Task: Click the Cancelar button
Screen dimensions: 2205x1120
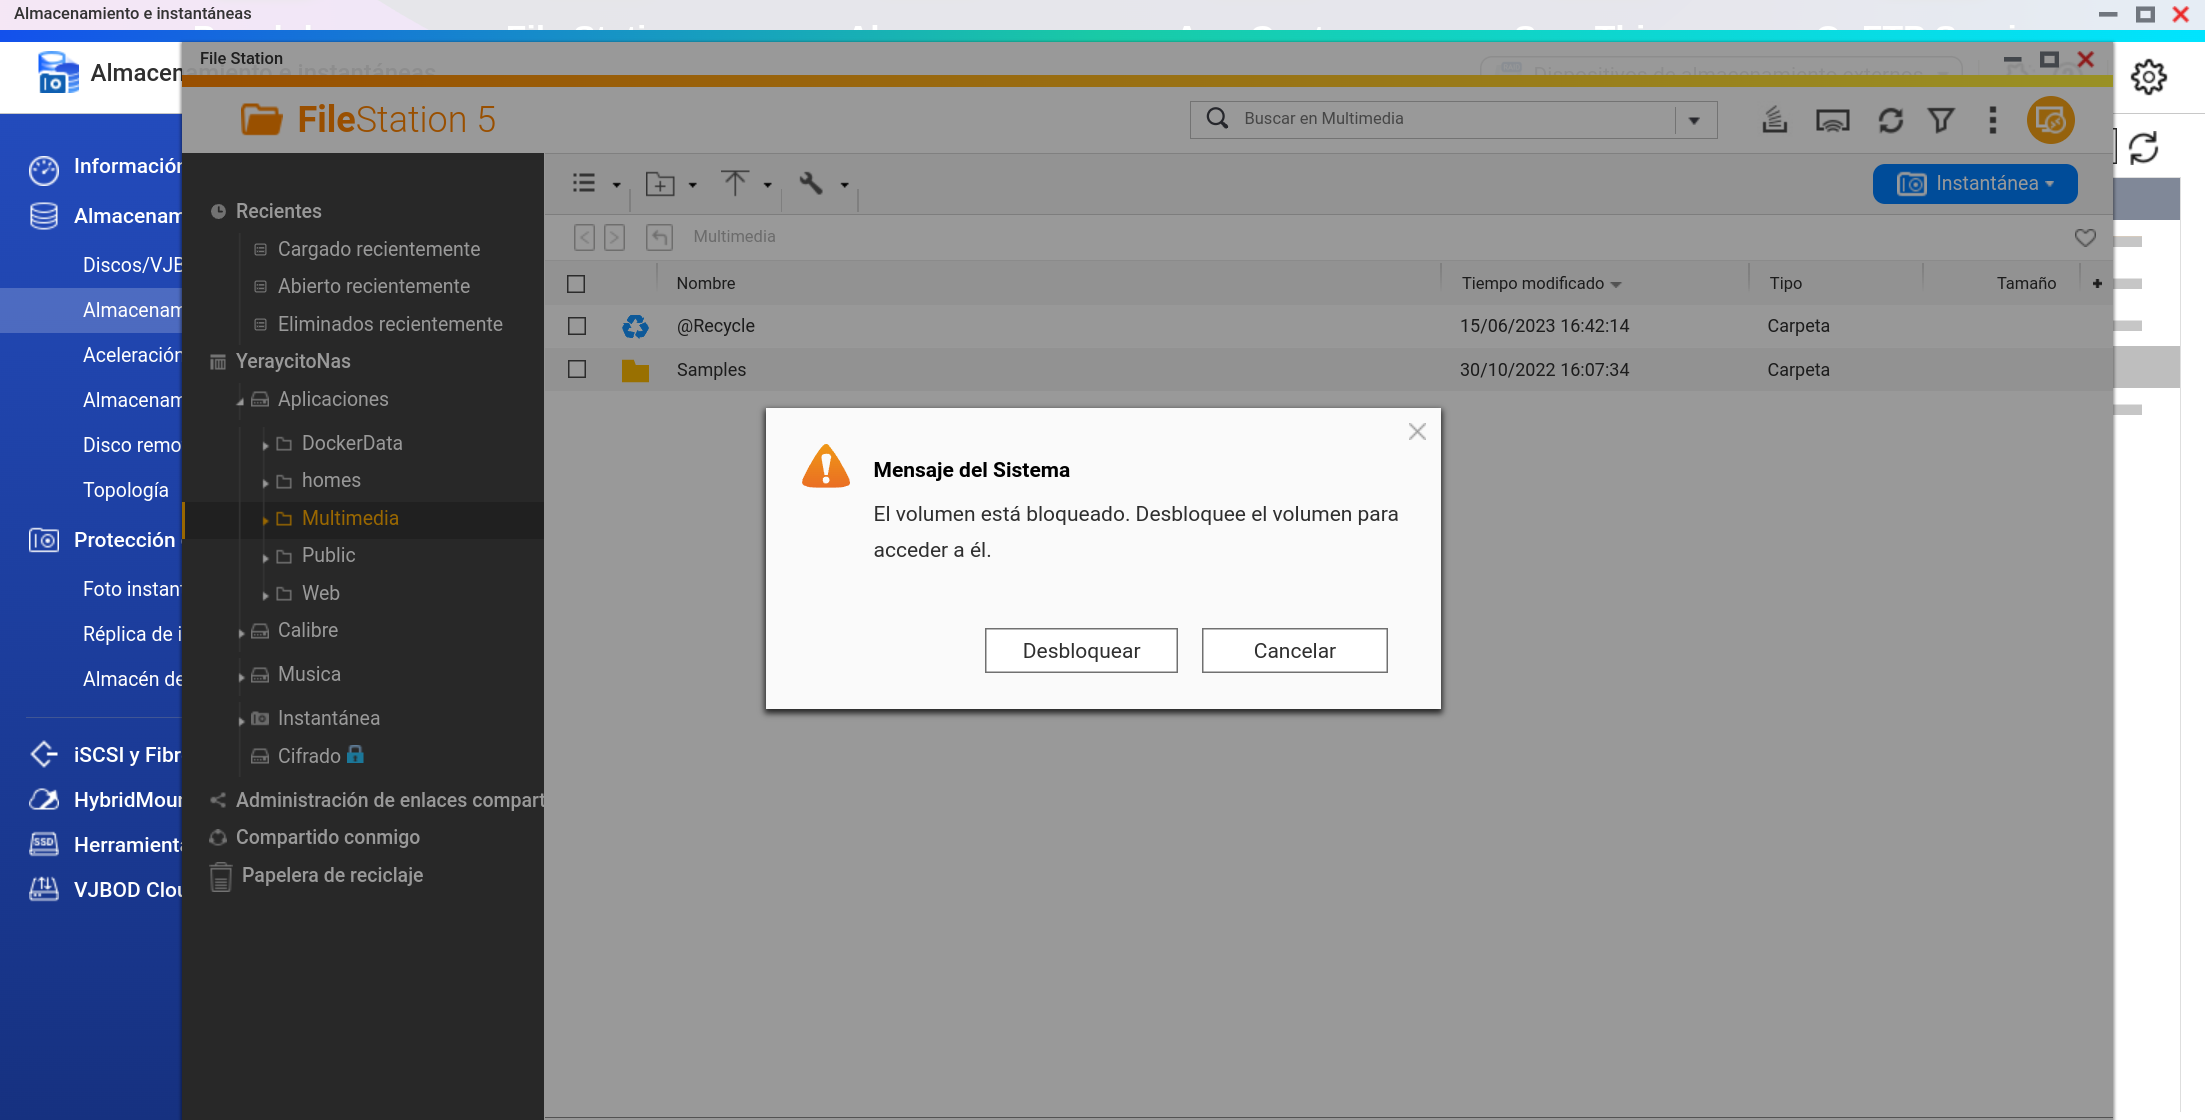Action: click(1294, 651)
